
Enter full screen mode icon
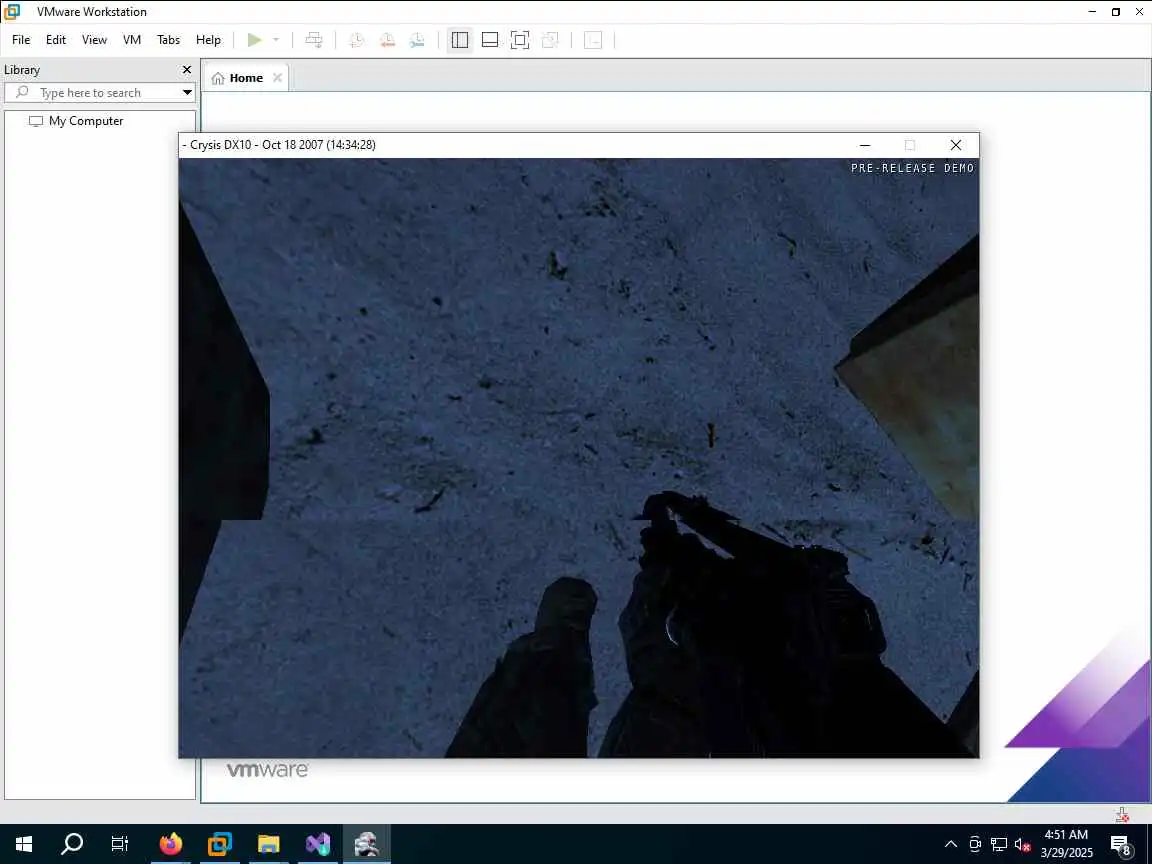[x=519, y=40]
